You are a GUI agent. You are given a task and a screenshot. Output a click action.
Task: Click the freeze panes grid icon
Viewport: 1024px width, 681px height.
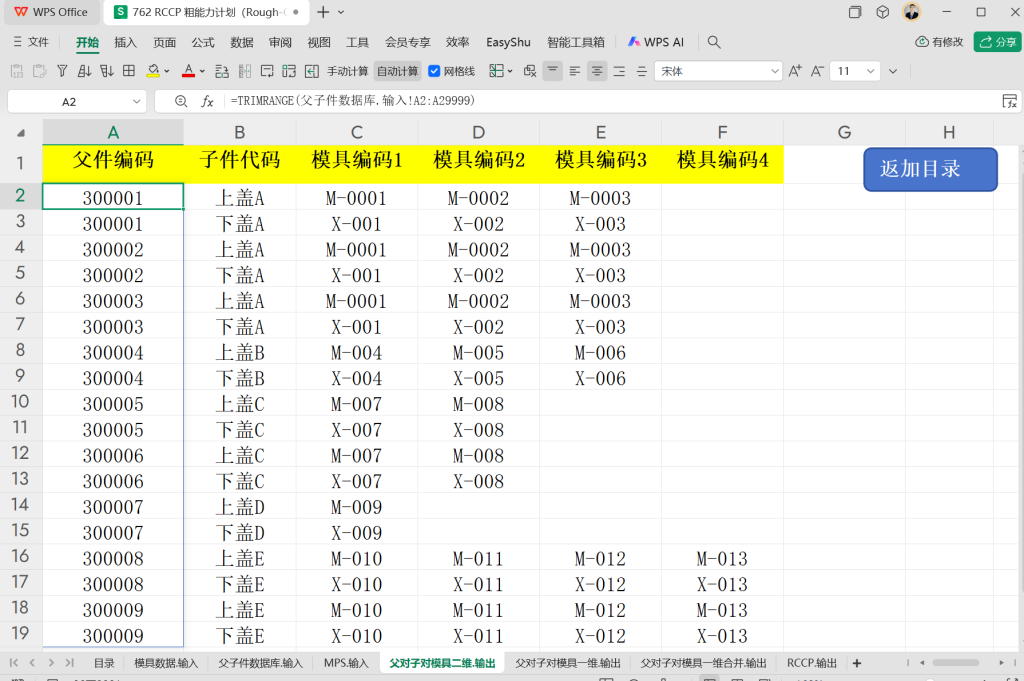129,71
